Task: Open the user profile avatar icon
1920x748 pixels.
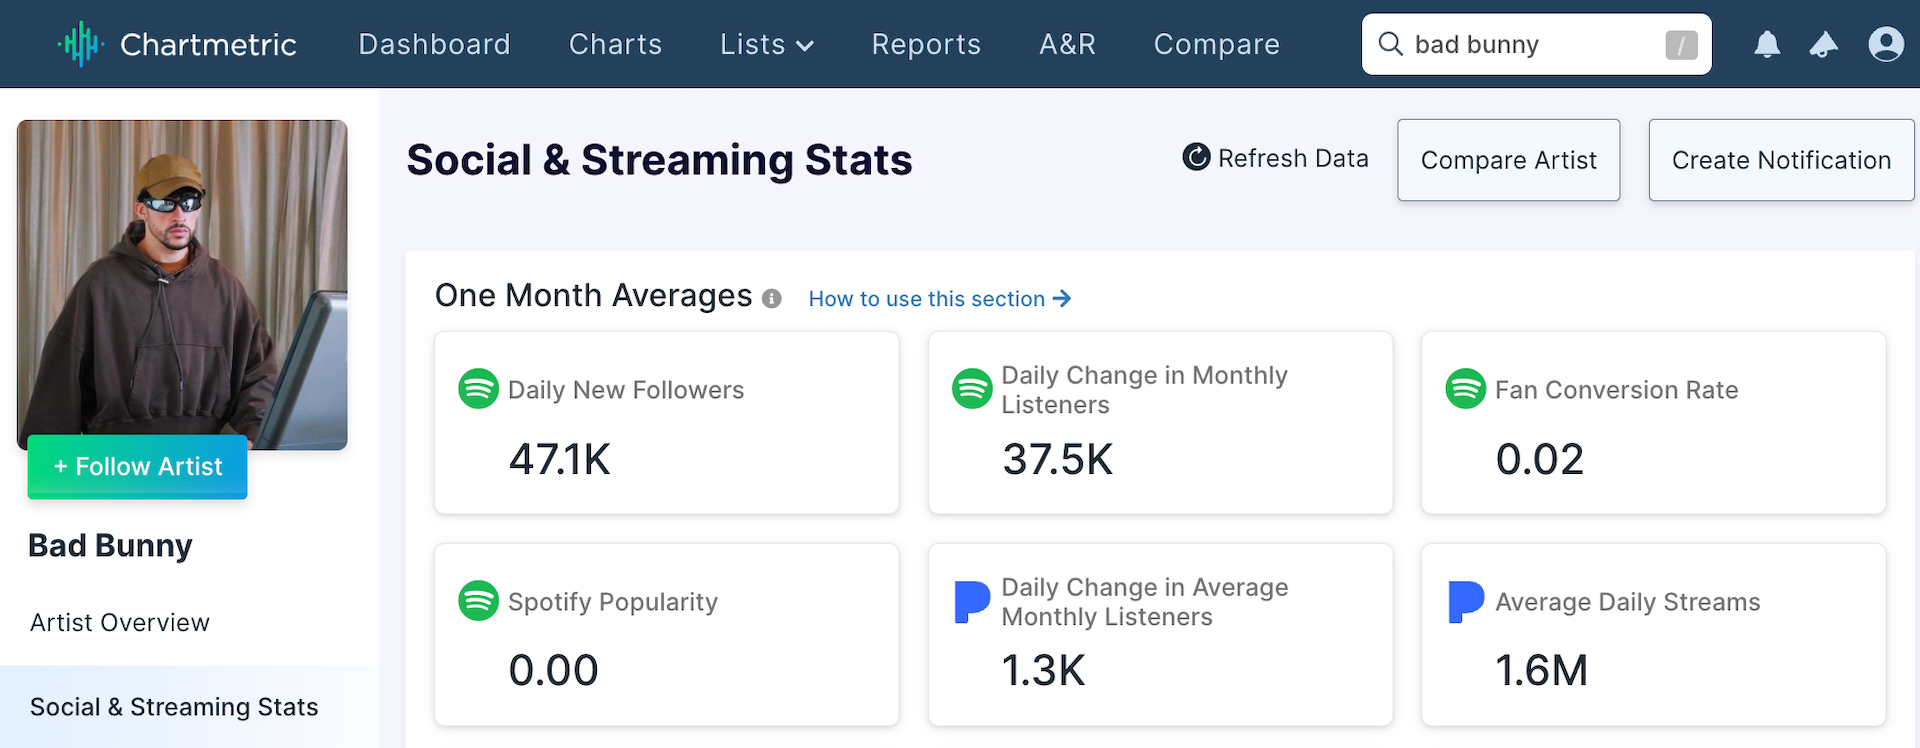Action: tap(1885, 44)
